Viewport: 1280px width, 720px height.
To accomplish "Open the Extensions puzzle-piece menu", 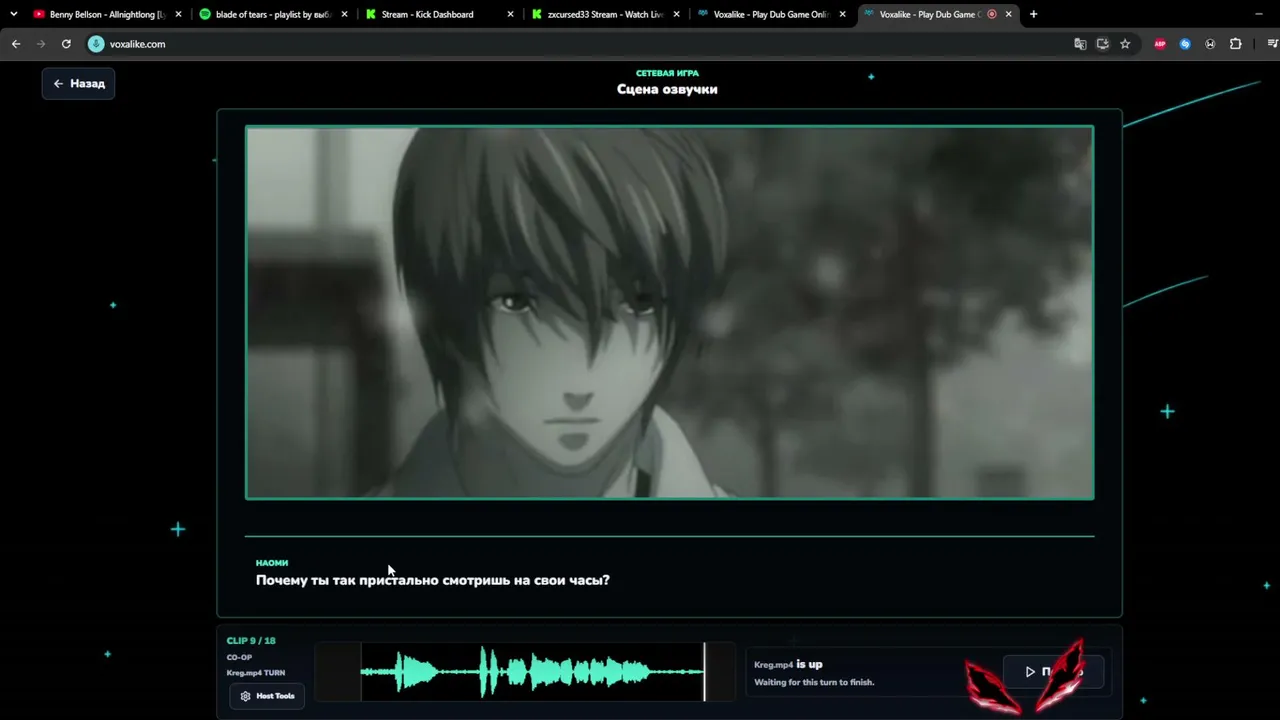I will pos(1236,44).
